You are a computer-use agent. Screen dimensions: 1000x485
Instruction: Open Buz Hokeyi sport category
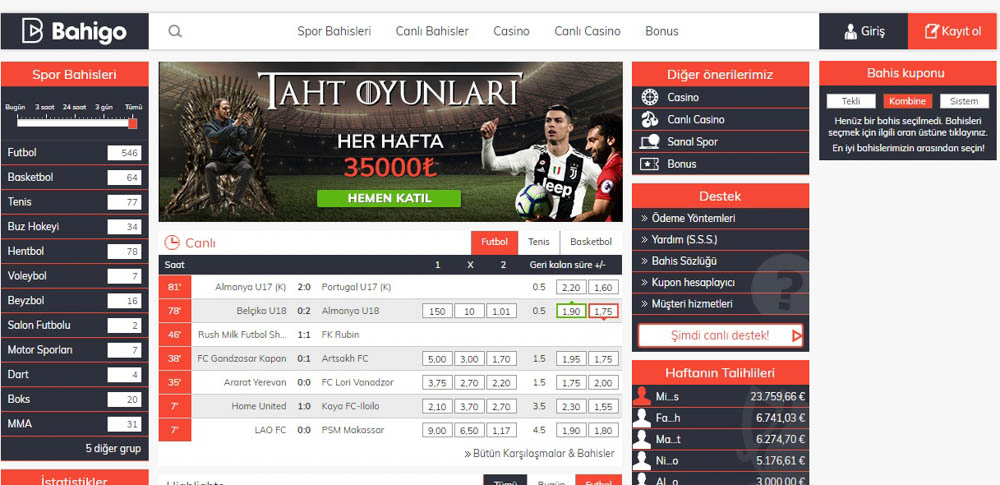(75, 227)
